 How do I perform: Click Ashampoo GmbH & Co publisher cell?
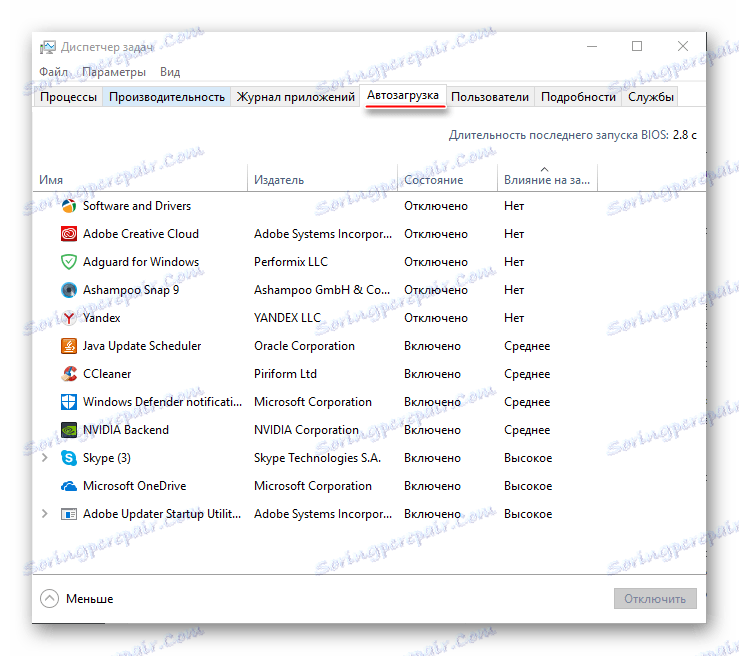pyautogui.click(x=322, y=290)
